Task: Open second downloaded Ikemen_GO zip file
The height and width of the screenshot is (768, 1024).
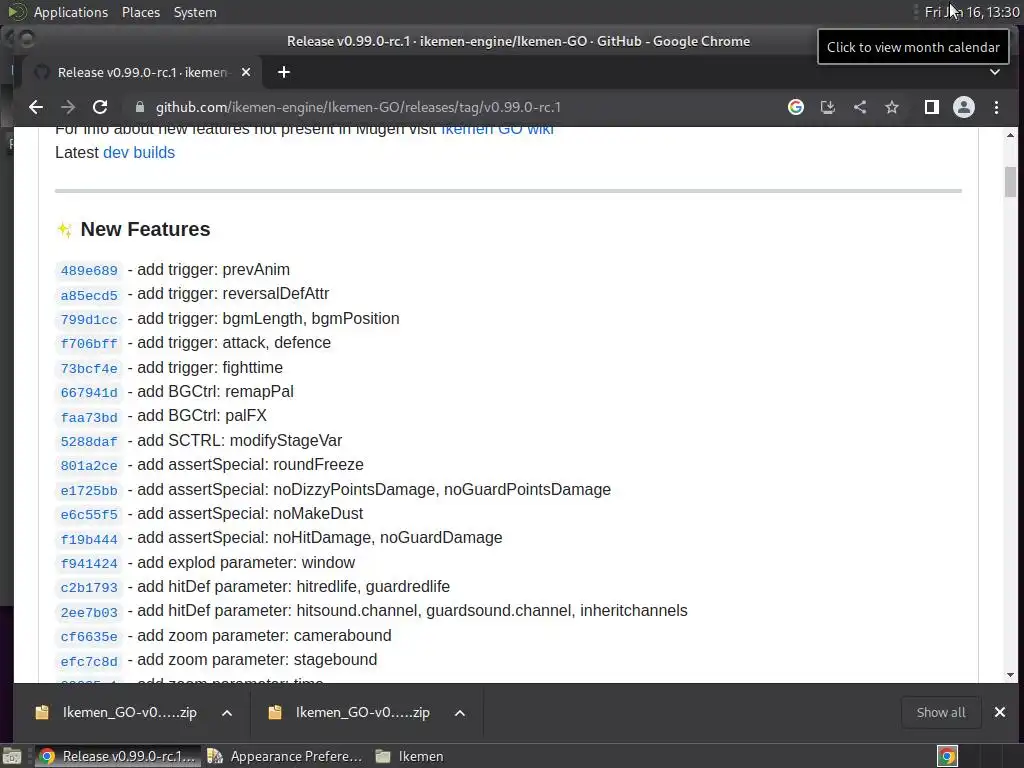Action: click(351, 712)
